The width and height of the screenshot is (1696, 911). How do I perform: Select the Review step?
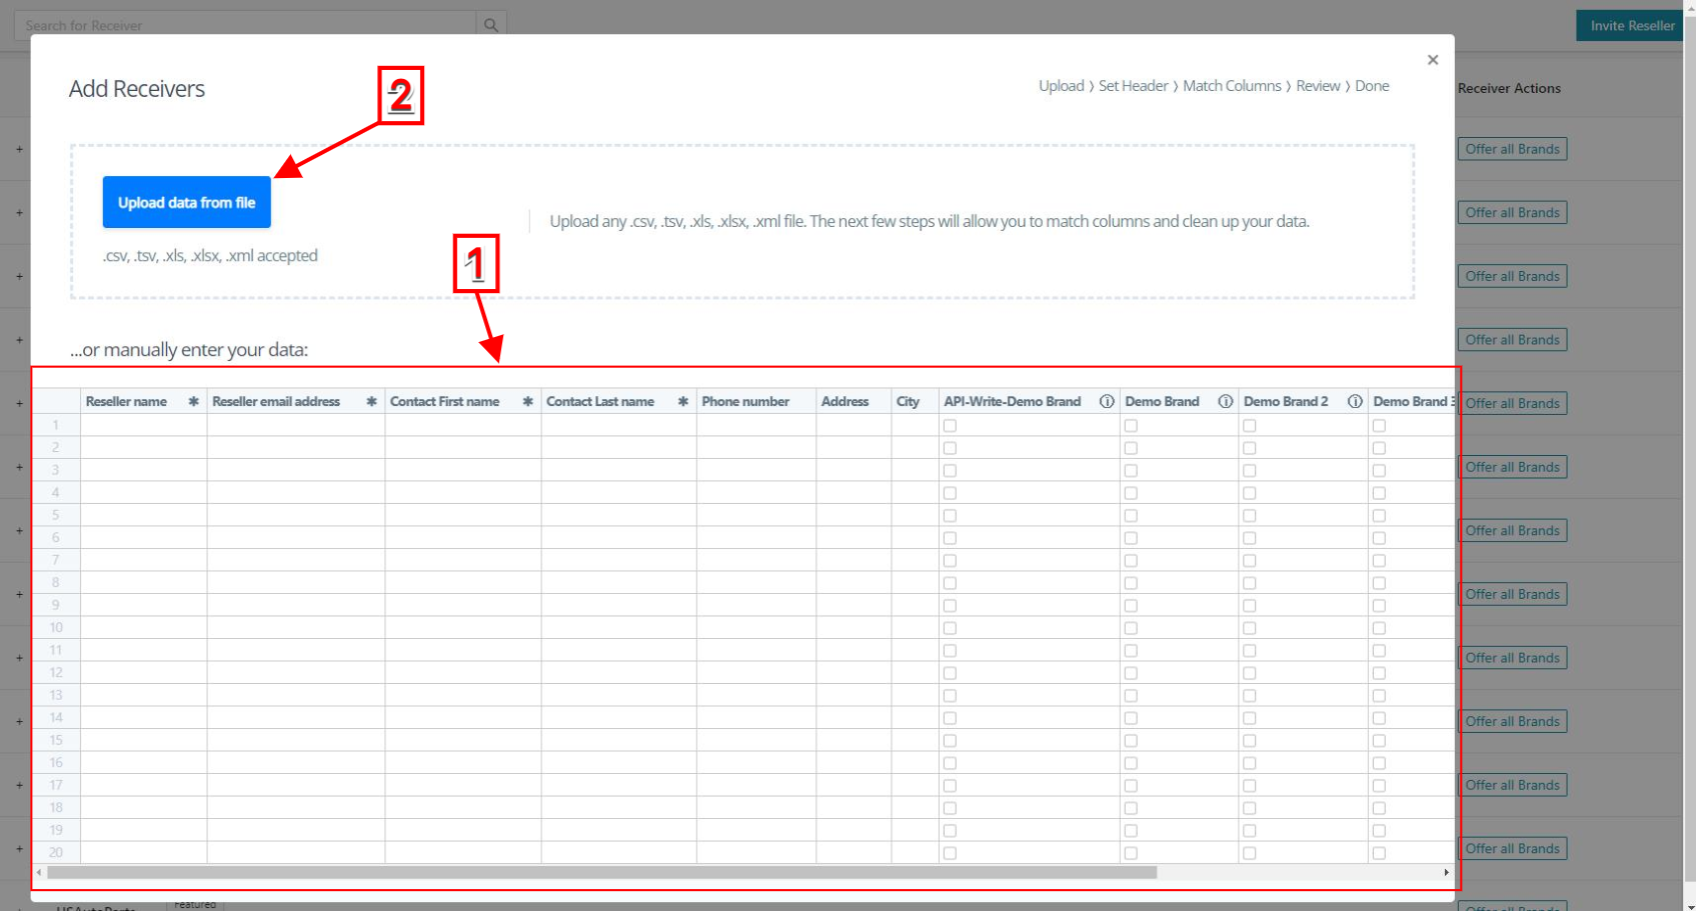pyautogui.click(x=1318, y=86)
